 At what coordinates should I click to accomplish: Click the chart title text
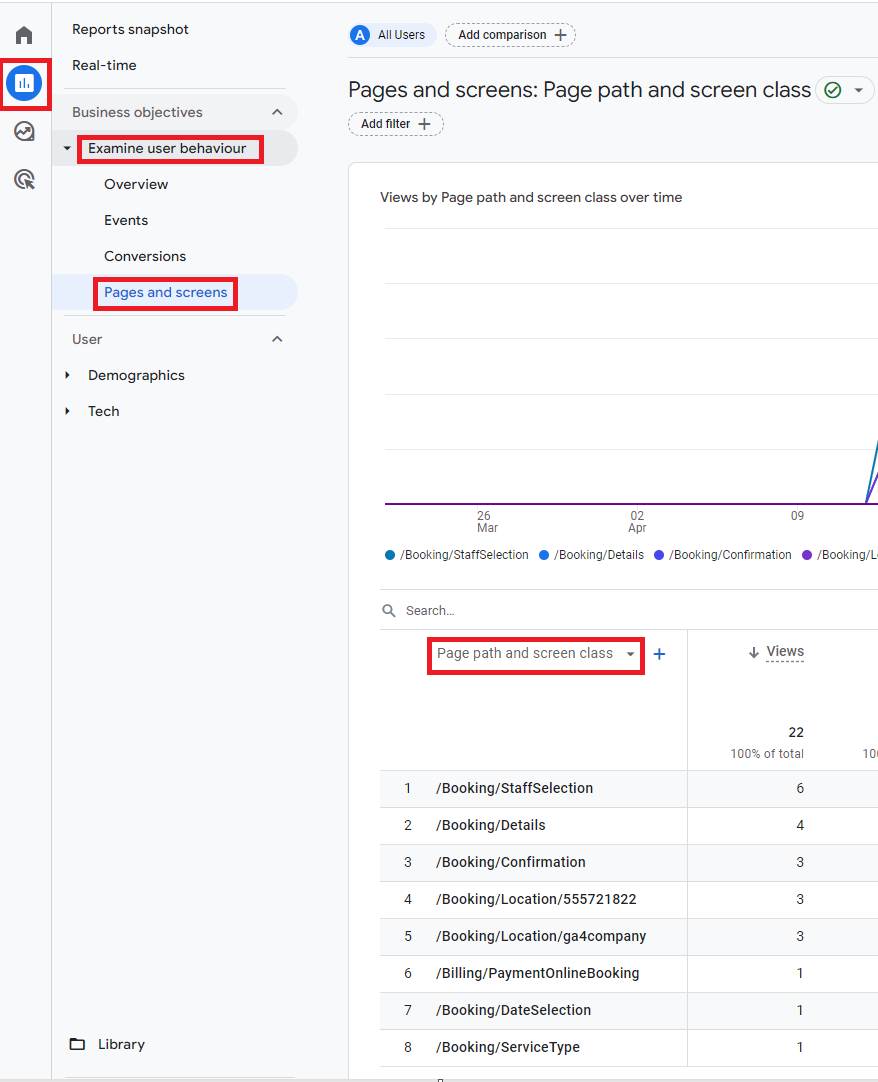(531, 197)
